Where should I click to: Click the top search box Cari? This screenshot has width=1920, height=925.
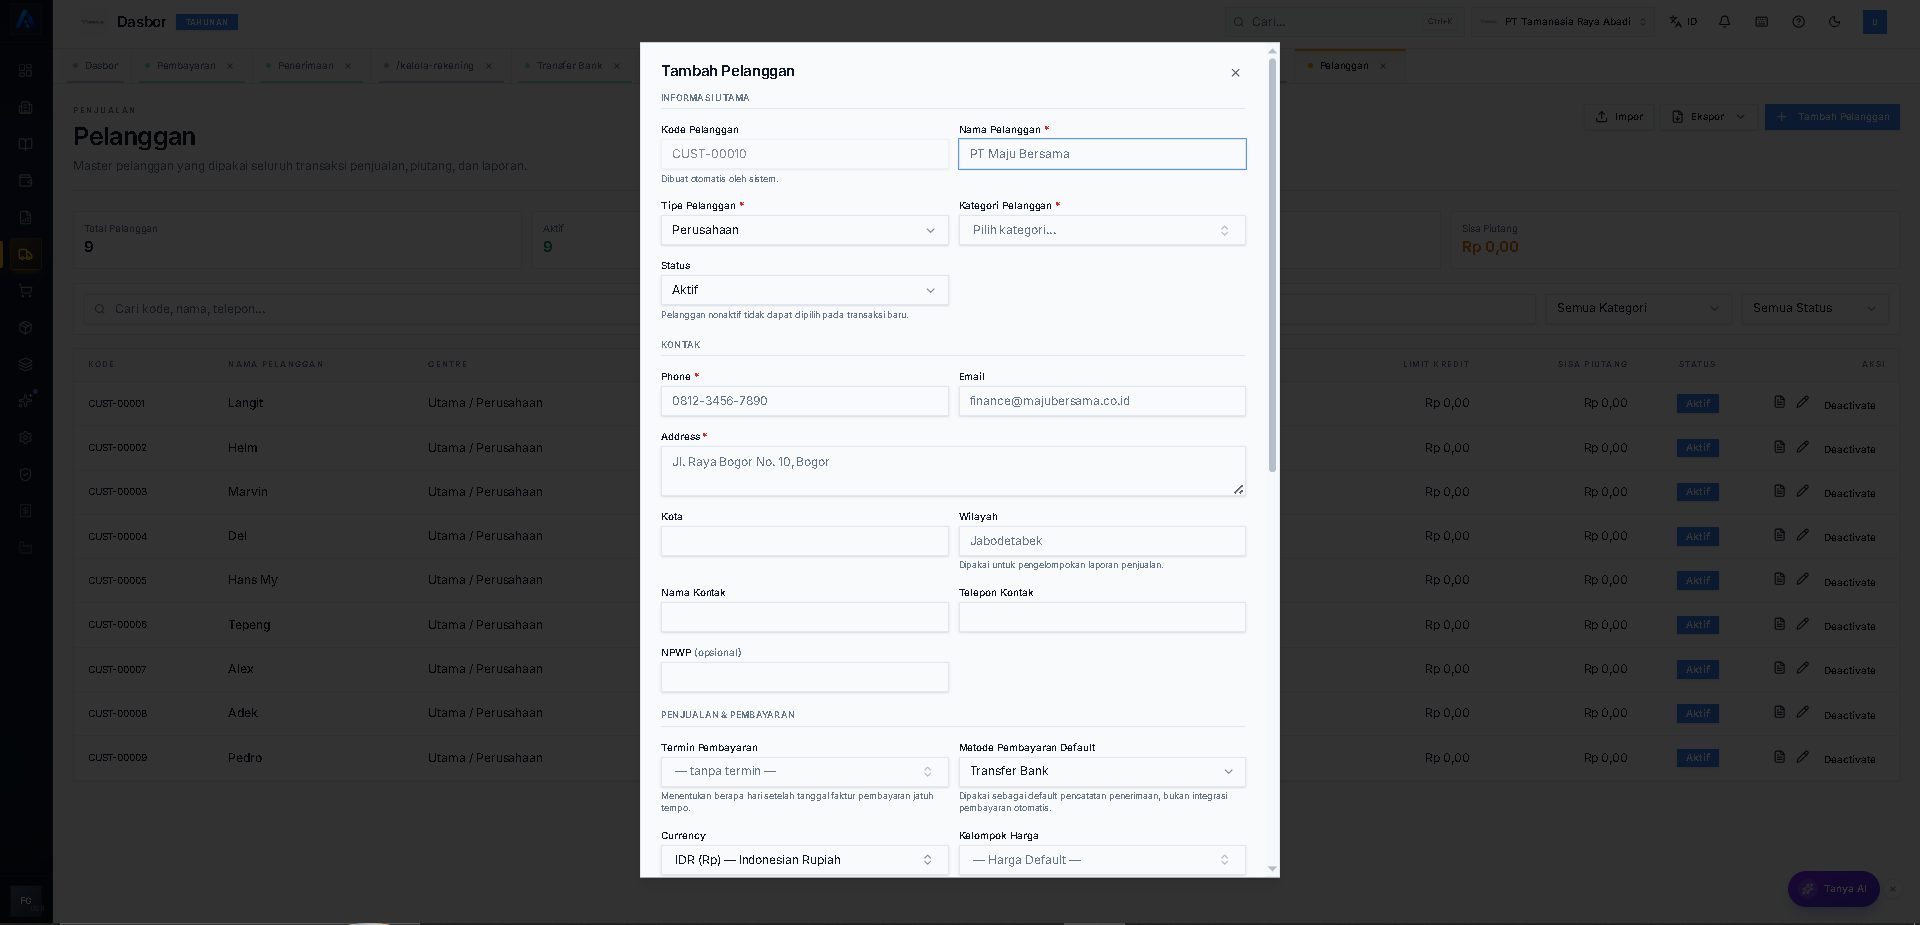(x=1345, y=22)
